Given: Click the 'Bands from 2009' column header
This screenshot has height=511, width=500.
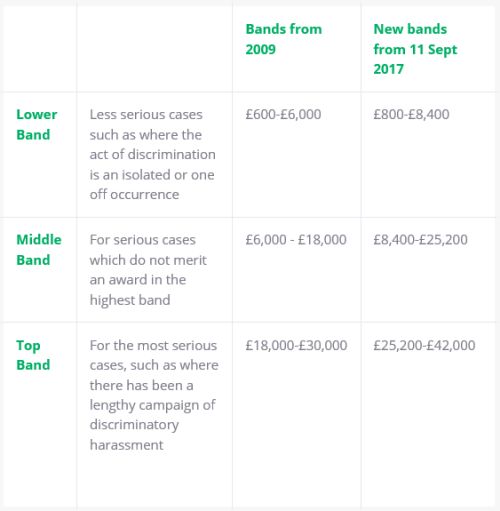Looking at the screenshot, I should pos(284,39).
